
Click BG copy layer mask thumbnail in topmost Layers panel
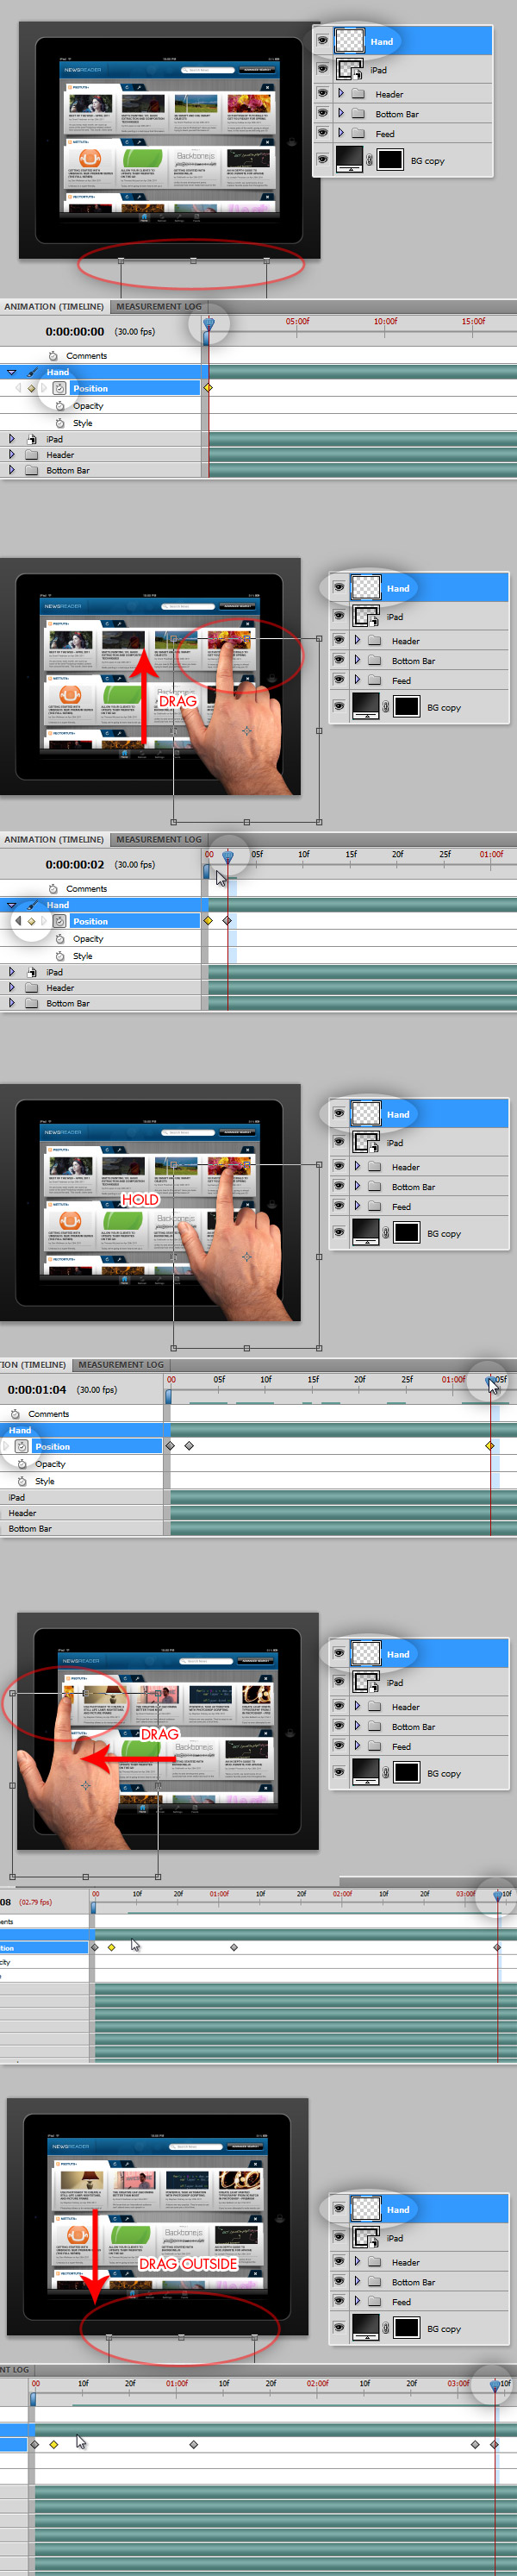coord(390,160)
